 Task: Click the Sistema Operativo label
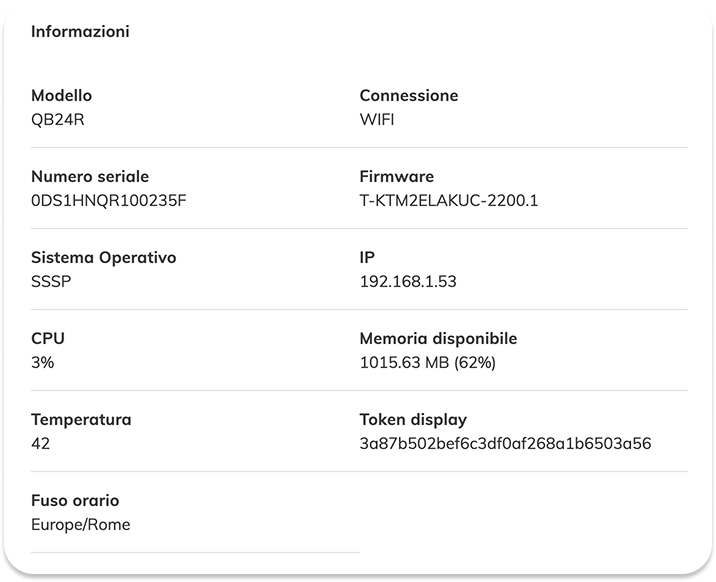[104, 257]
